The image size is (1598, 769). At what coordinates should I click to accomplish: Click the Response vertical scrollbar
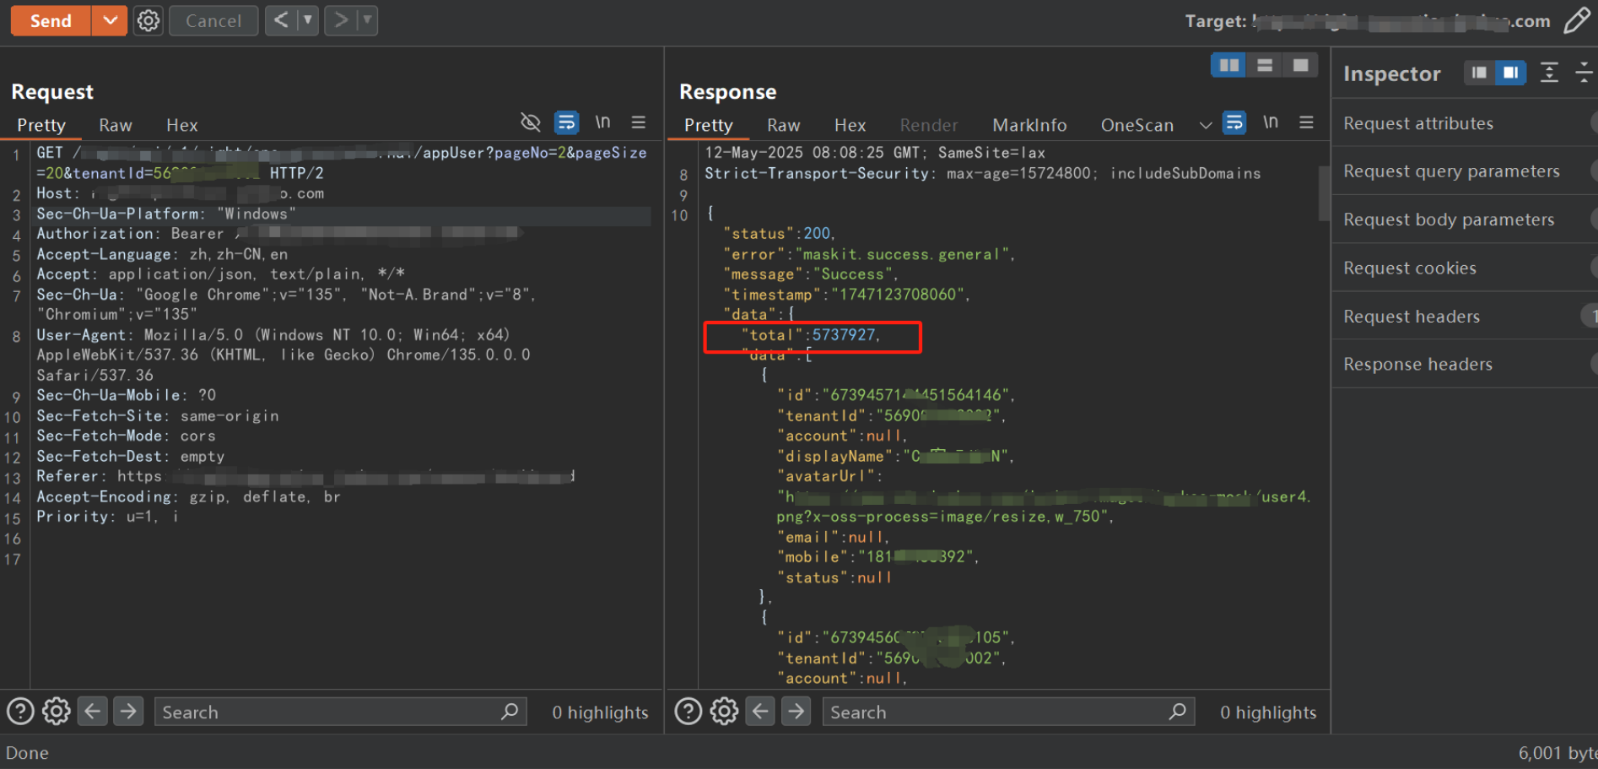point(1324,192)
